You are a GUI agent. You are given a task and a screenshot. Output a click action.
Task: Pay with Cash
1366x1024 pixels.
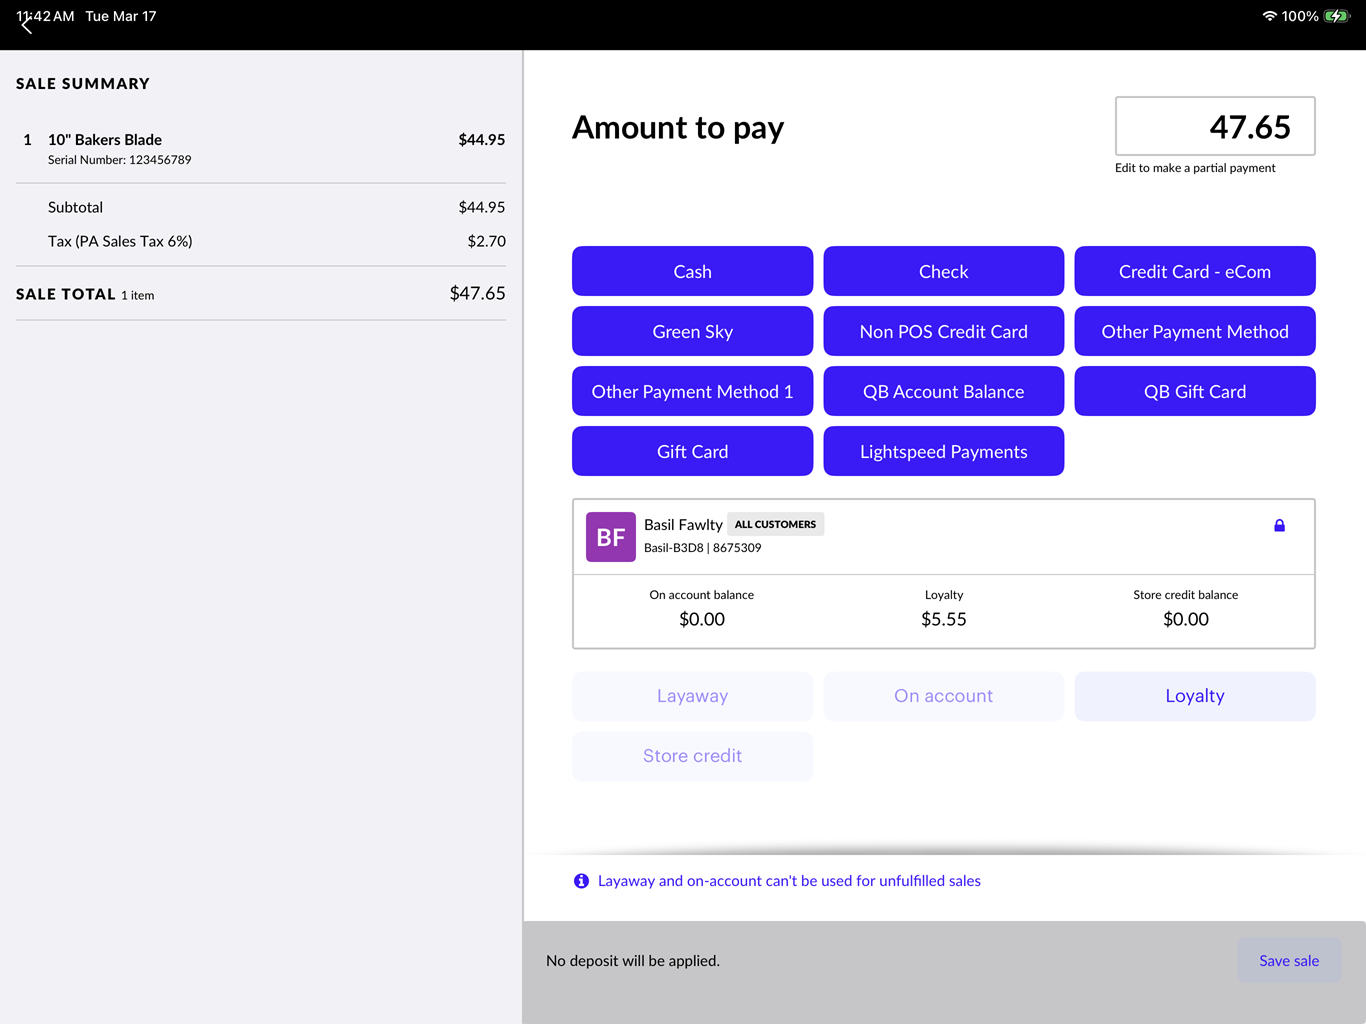692,271
